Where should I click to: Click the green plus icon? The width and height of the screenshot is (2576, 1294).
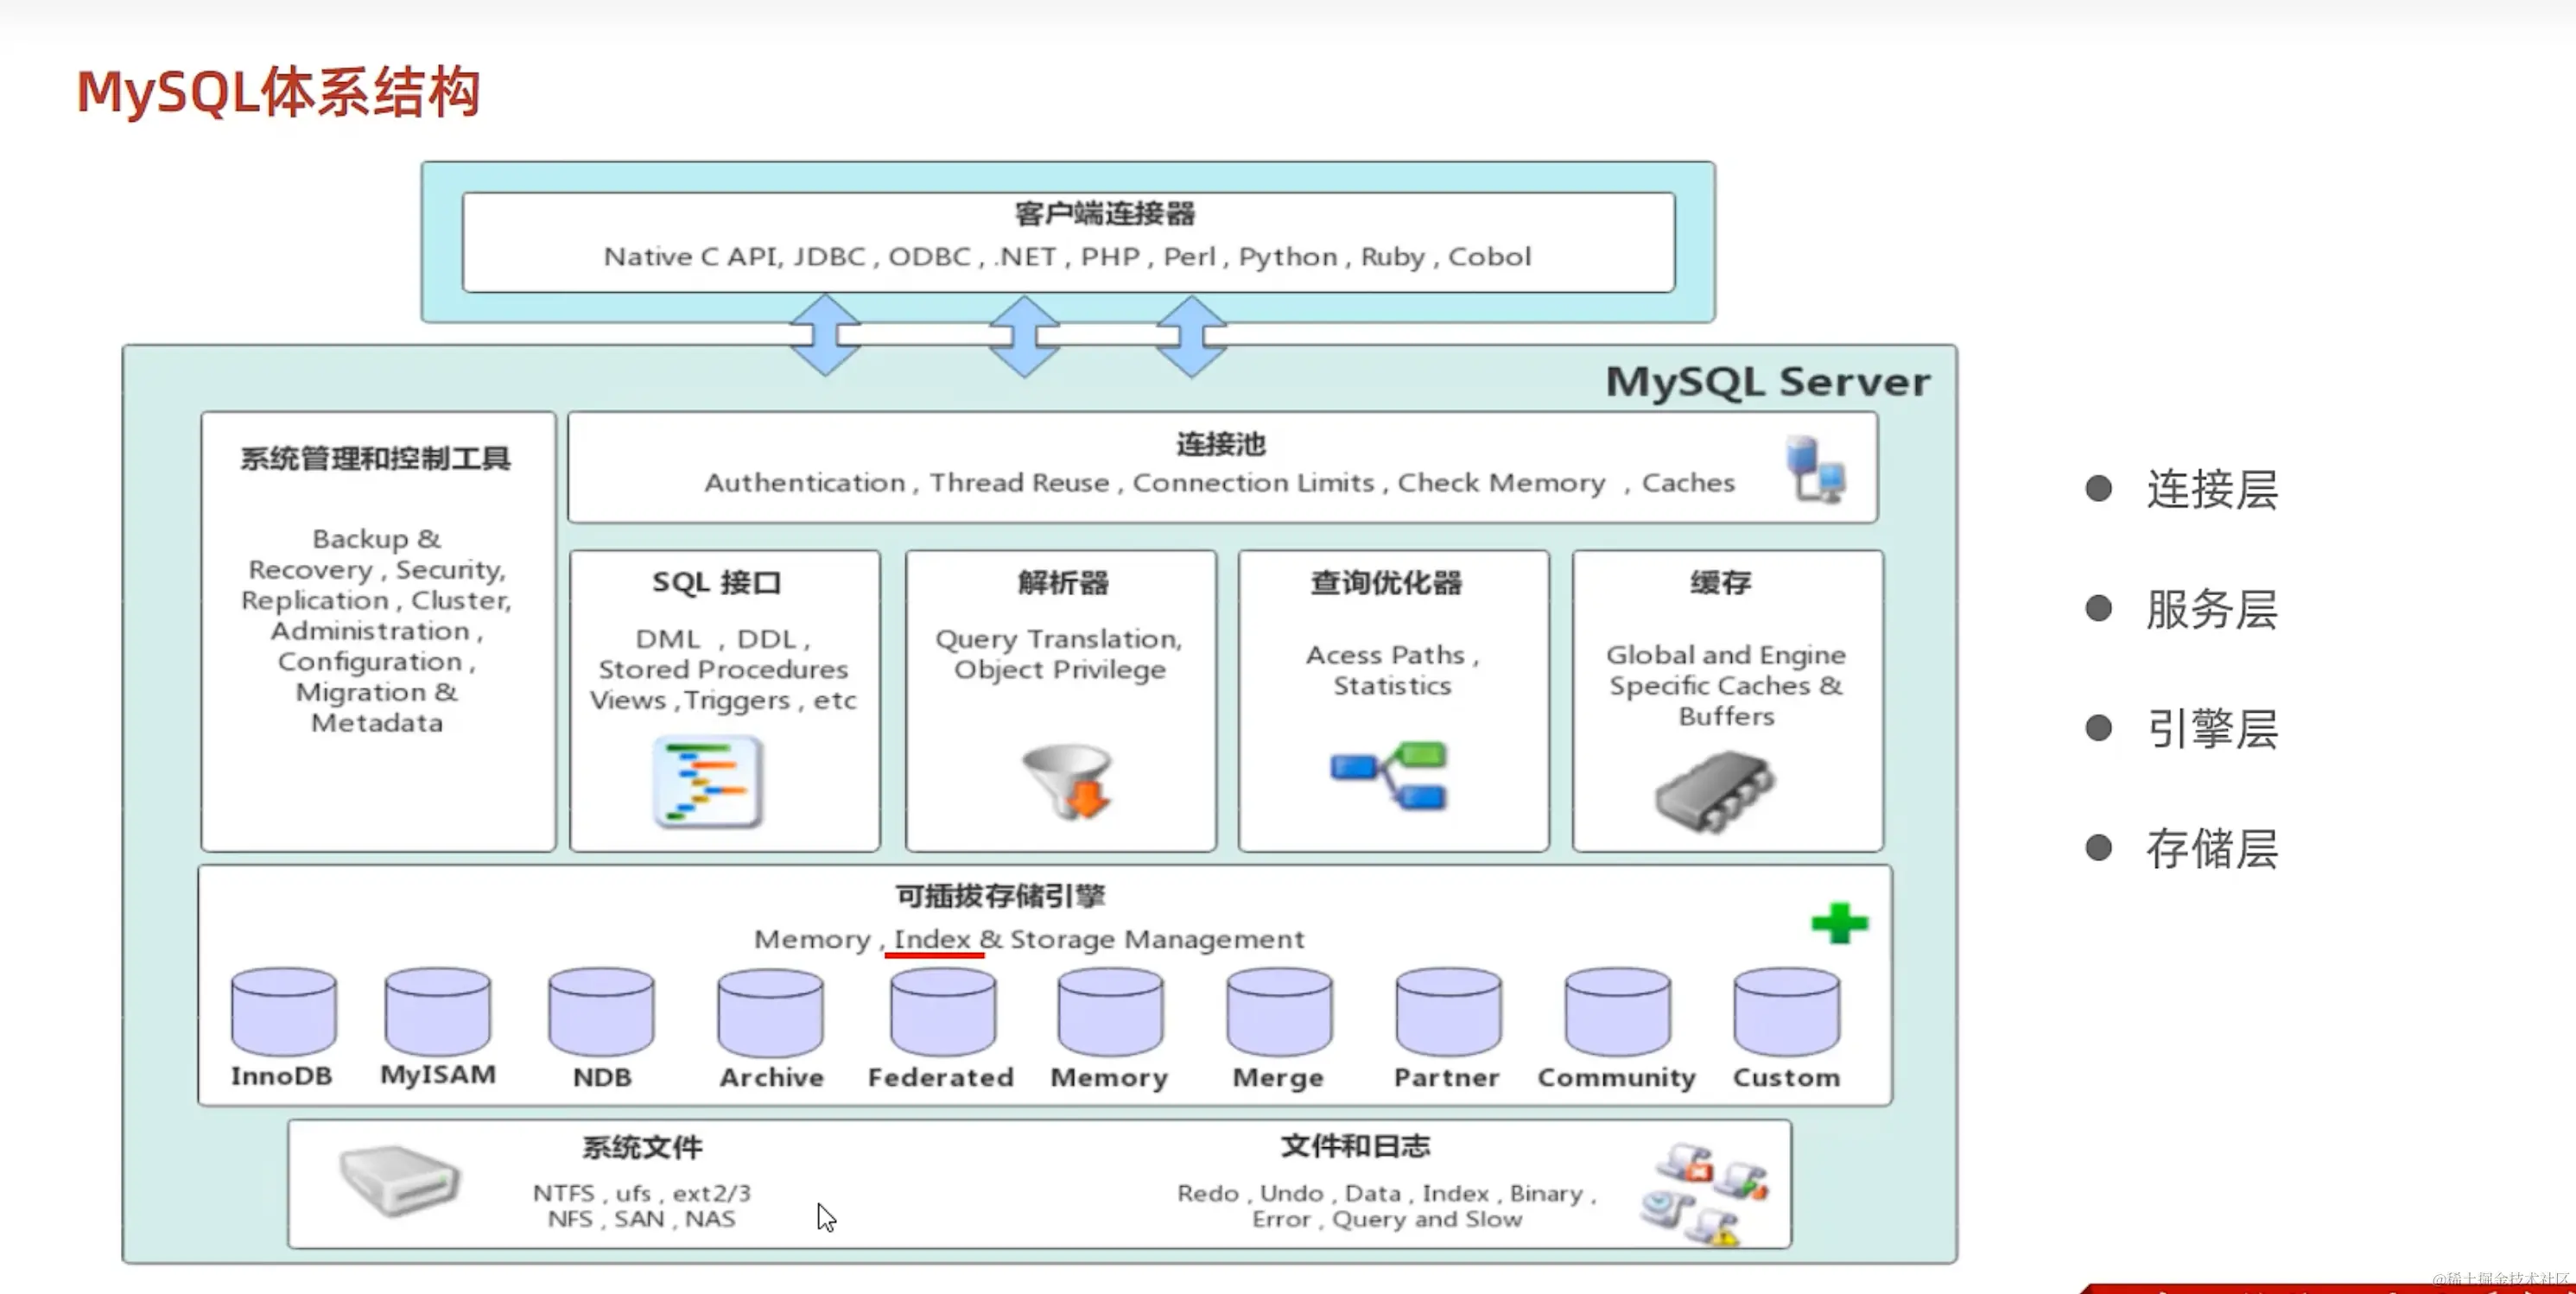tap(1838, 922)
